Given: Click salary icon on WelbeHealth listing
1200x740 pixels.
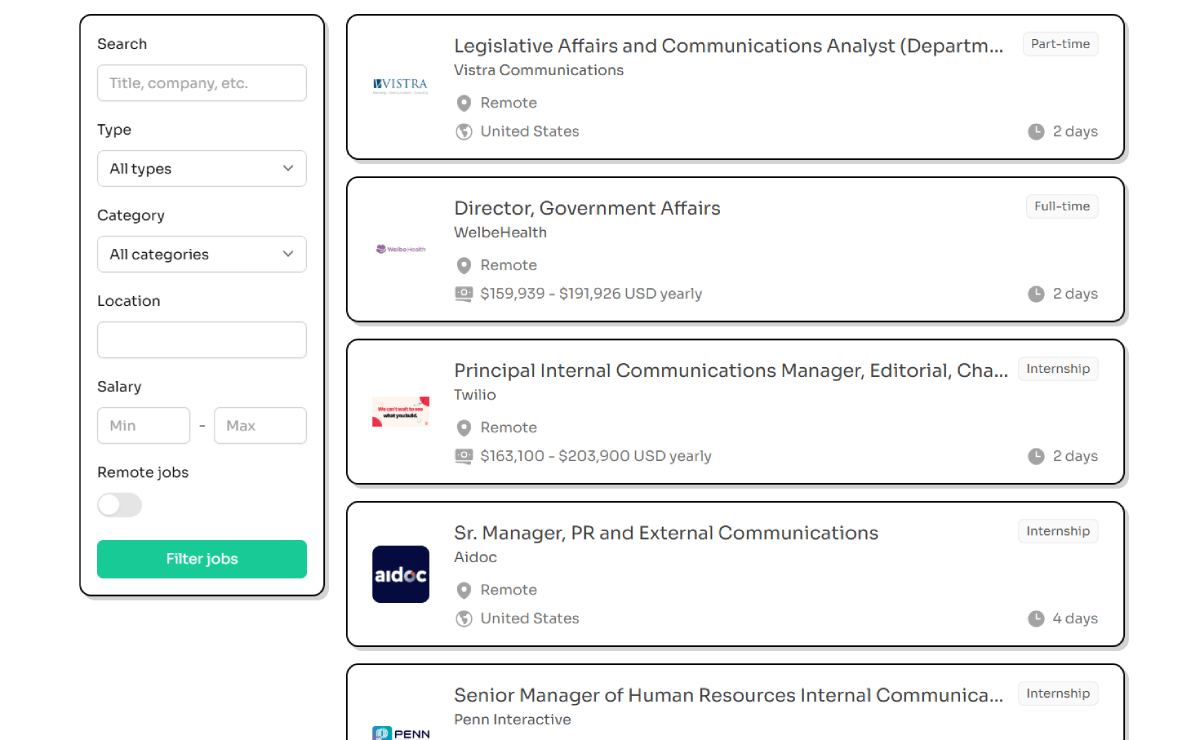Looking at the screenshot, I should [464, 294].
